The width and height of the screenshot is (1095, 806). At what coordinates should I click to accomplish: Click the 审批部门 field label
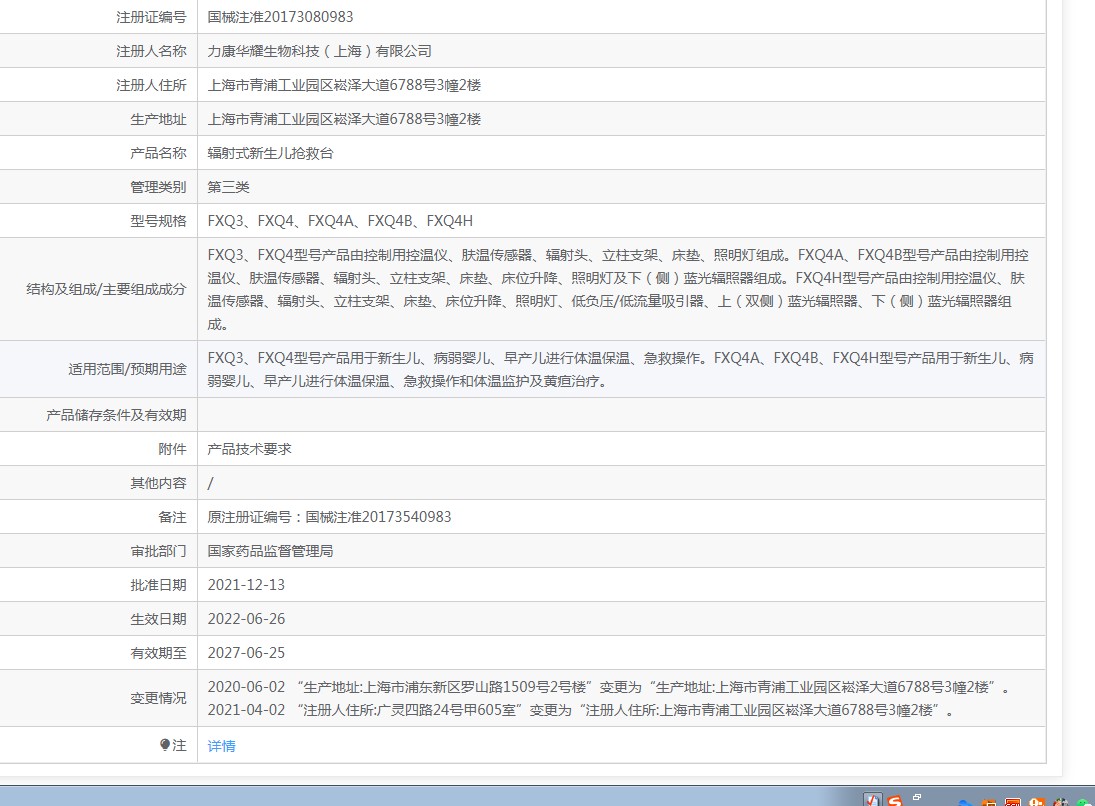pyautogui.click(x=159, y=551)
